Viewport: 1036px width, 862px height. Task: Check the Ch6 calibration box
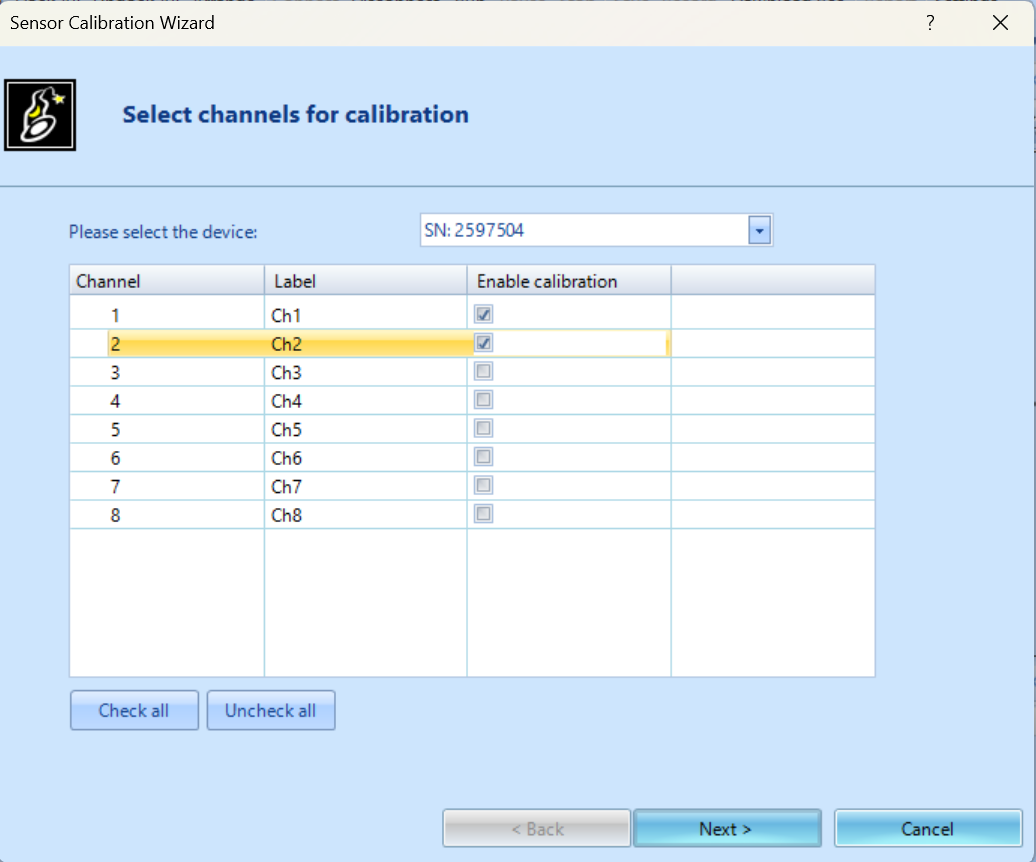(484, 457)
